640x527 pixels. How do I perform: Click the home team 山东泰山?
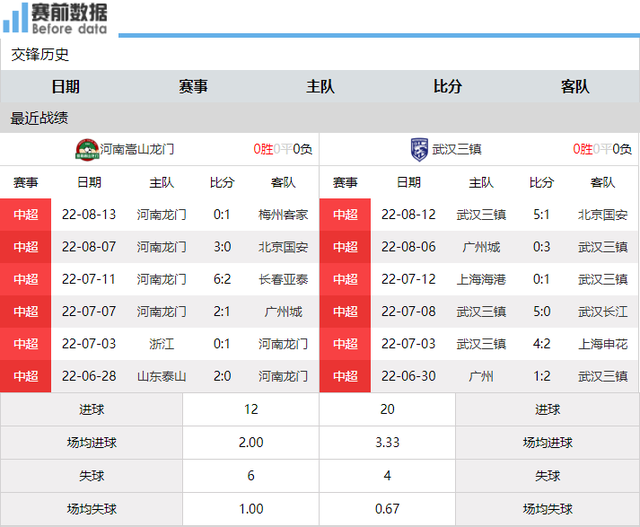pyautogui.click(x=162, y=376)
